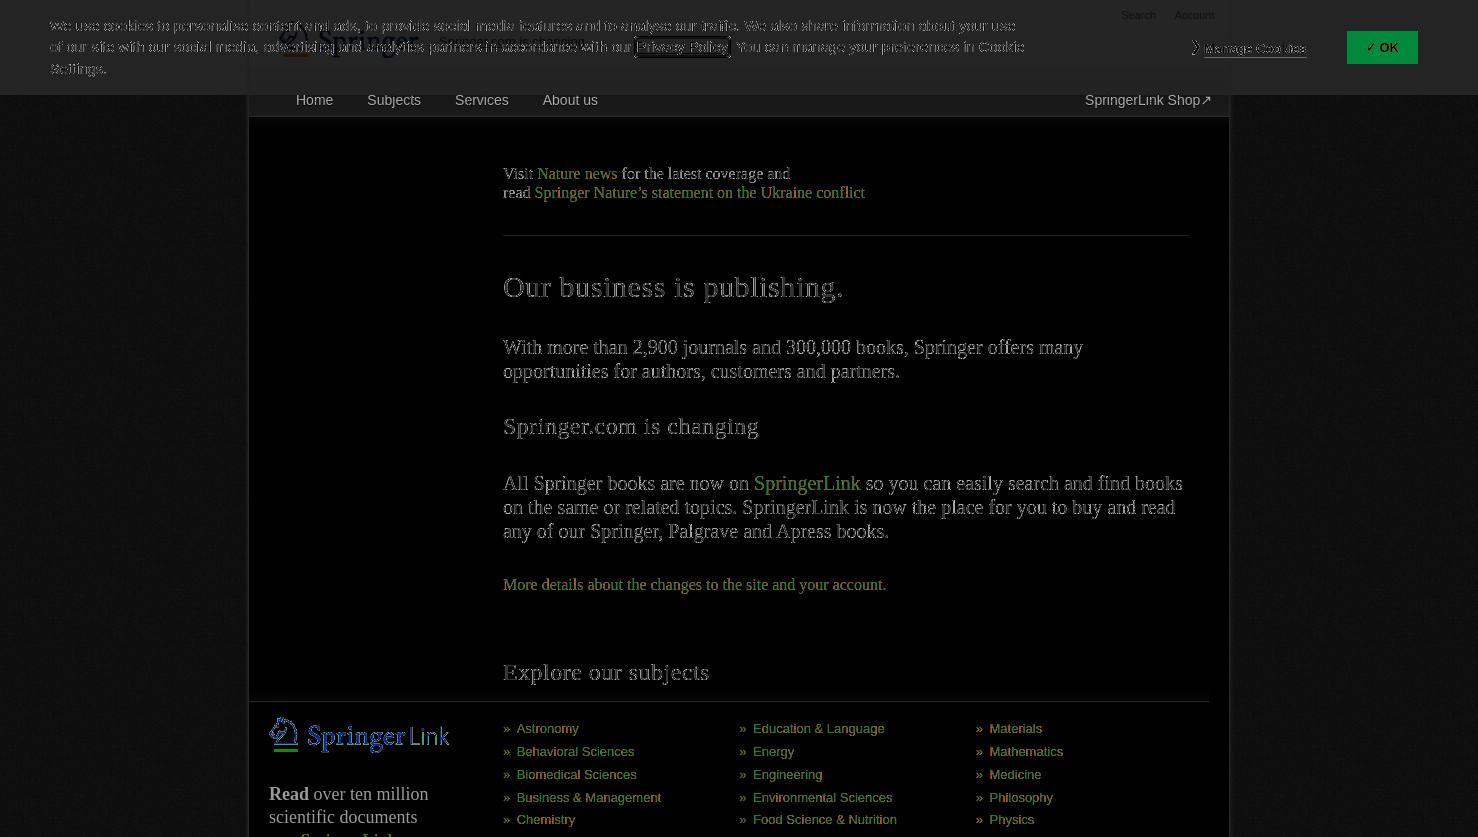Select the Medicine subject

click(x=1015, y=775)
